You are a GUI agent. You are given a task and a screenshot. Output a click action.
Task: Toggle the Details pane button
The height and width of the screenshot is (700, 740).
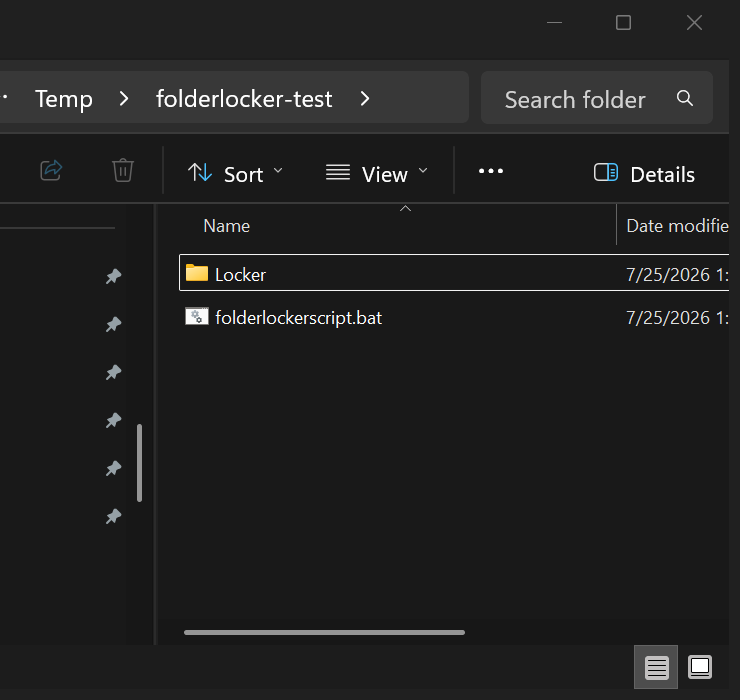(644, 174)
